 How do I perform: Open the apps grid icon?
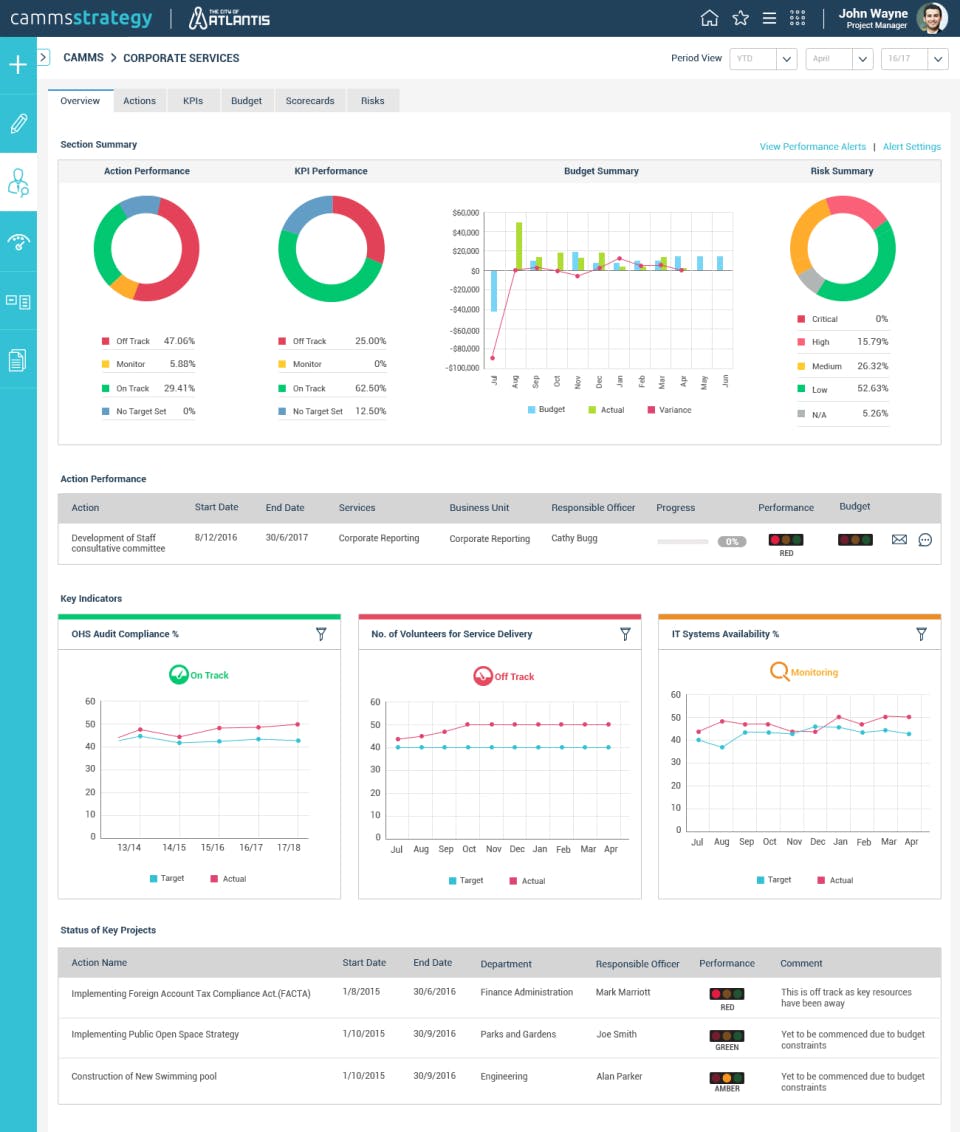pos(798,18)
